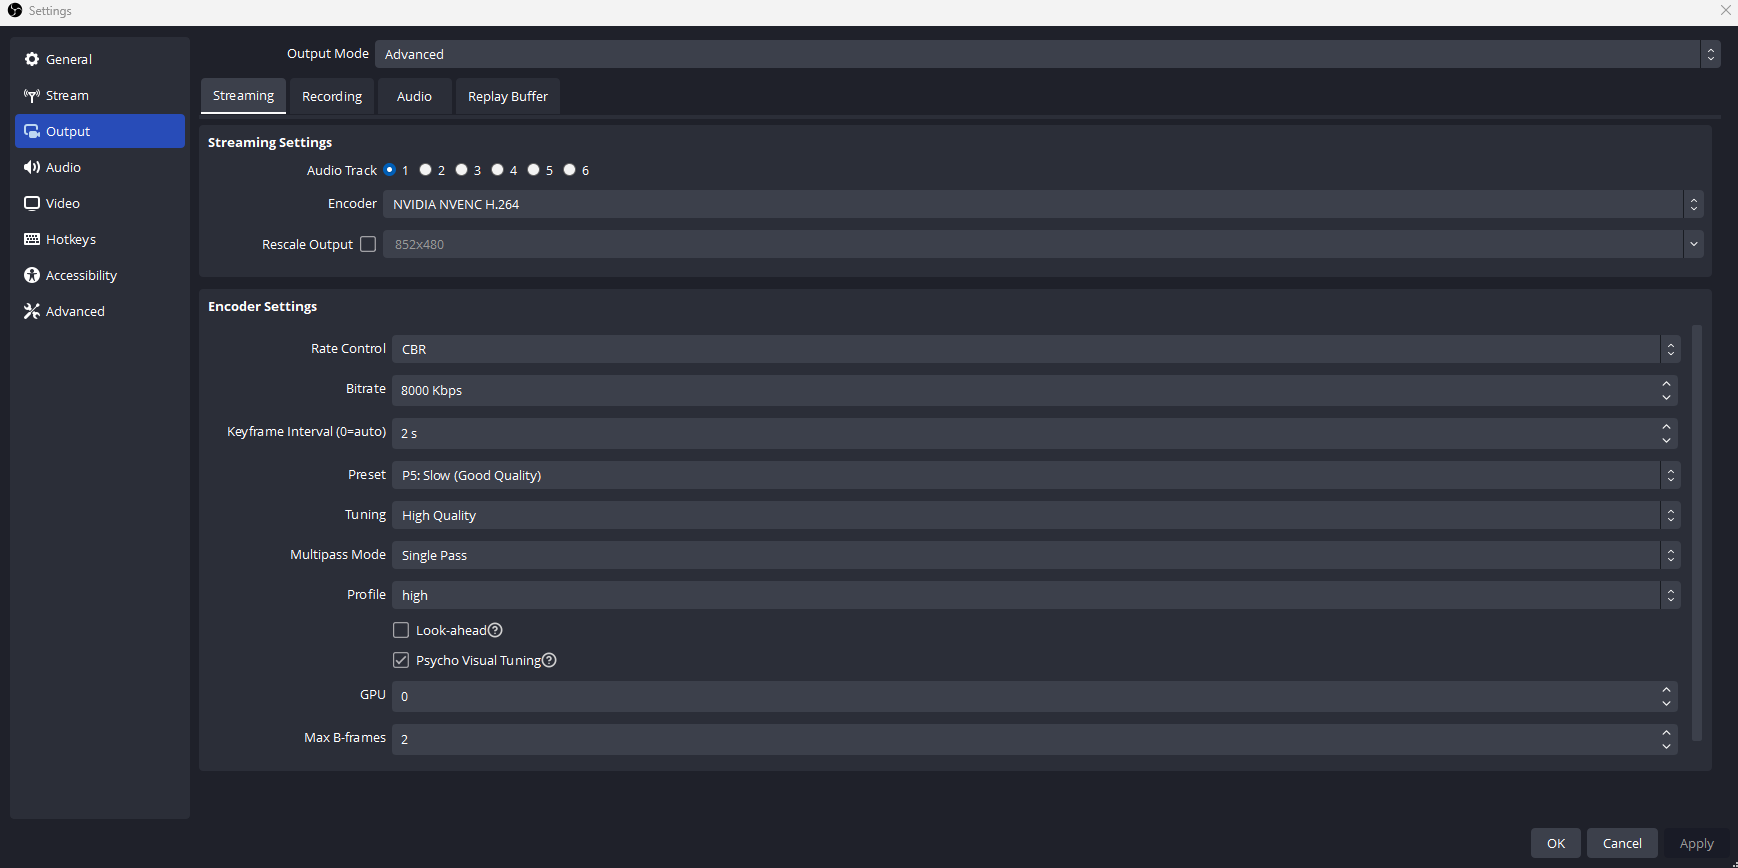Select audio track 6 radio button
This screenshot has width=1738, height=868.
click(x=570, y=170)
